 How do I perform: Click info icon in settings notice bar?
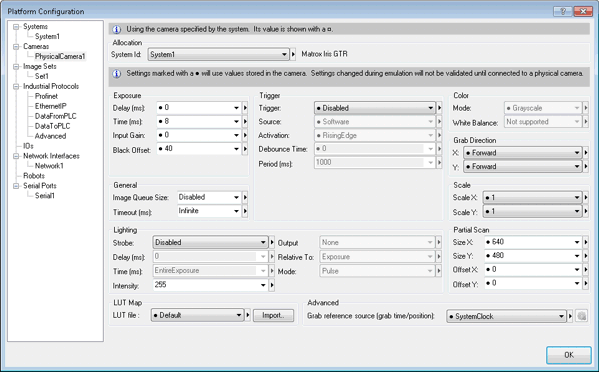pyautogui.click(x=117, y=74)
